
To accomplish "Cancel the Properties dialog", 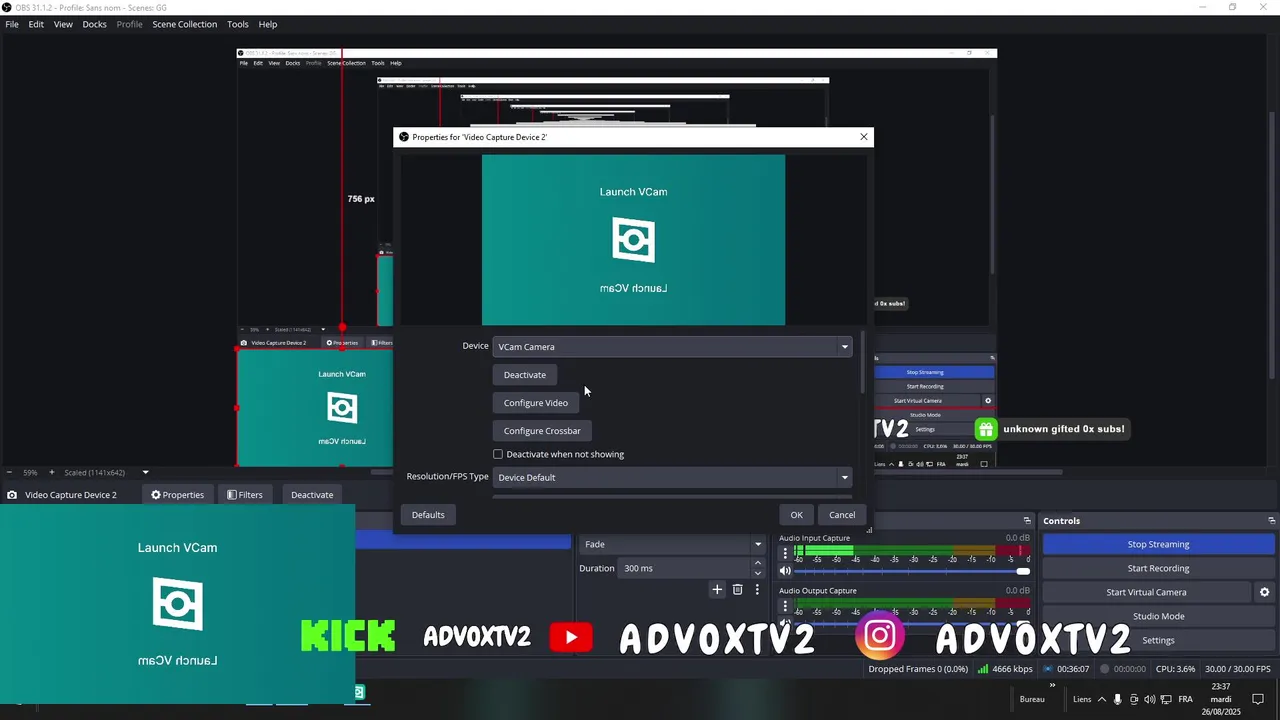I will (x=842, y=515).
